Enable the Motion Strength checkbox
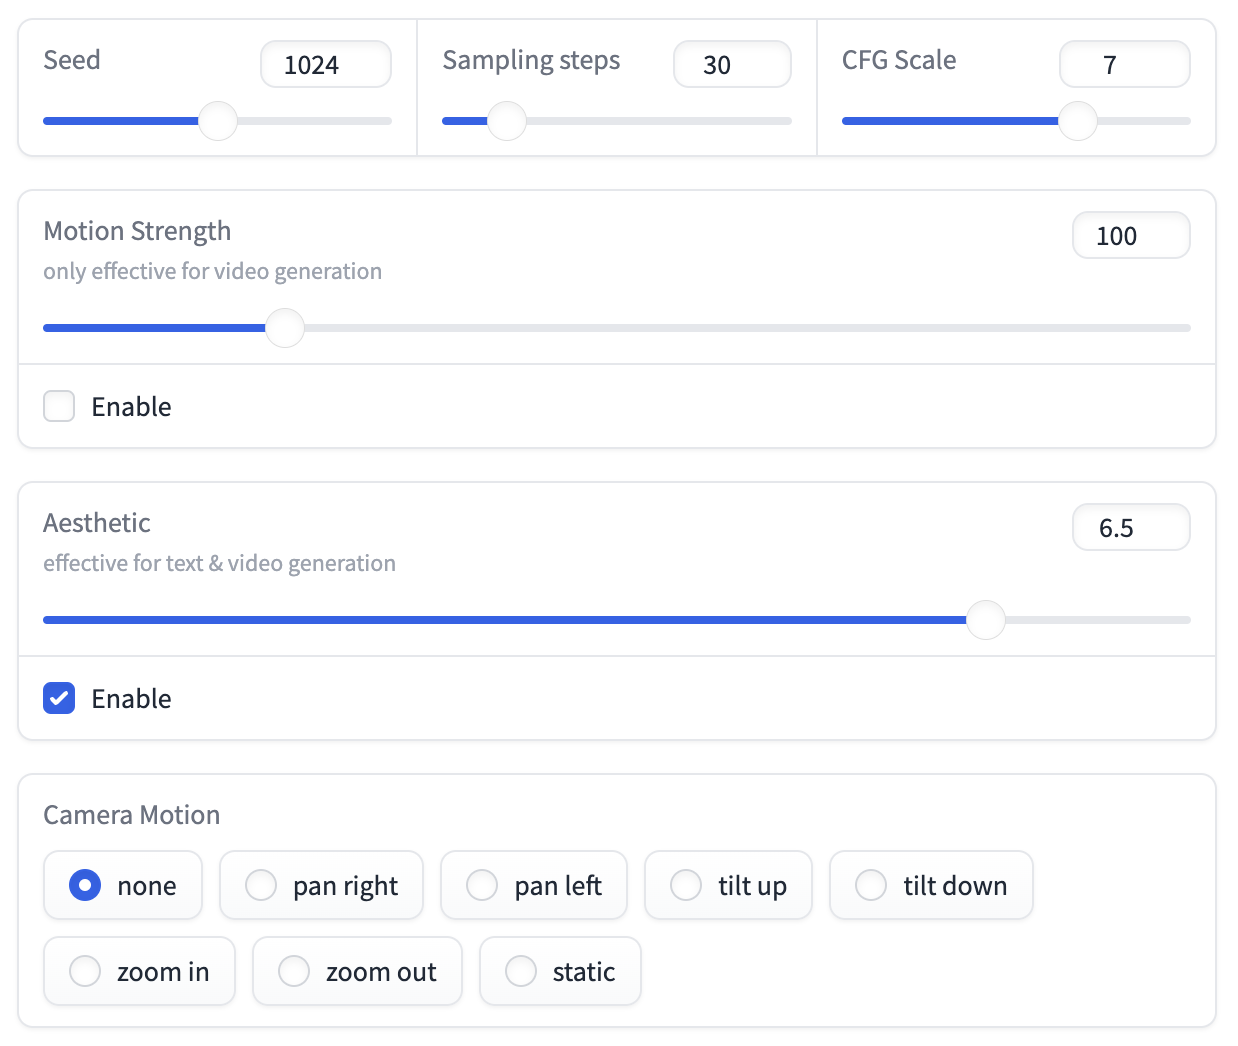 [x=59, y=406]
